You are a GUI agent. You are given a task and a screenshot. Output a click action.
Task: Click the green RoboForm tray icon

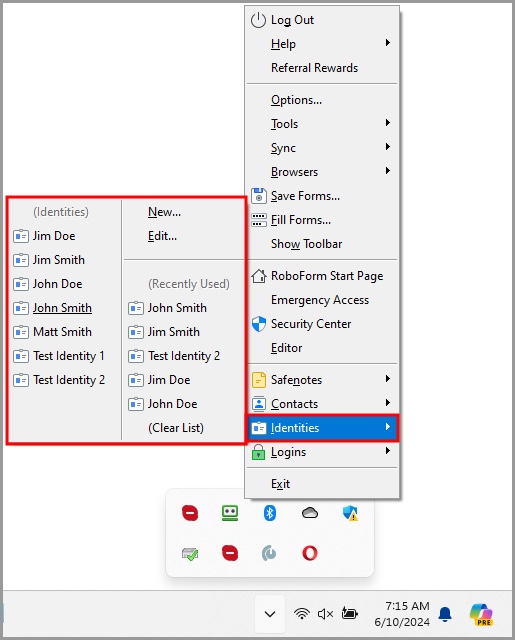(230, 513)
